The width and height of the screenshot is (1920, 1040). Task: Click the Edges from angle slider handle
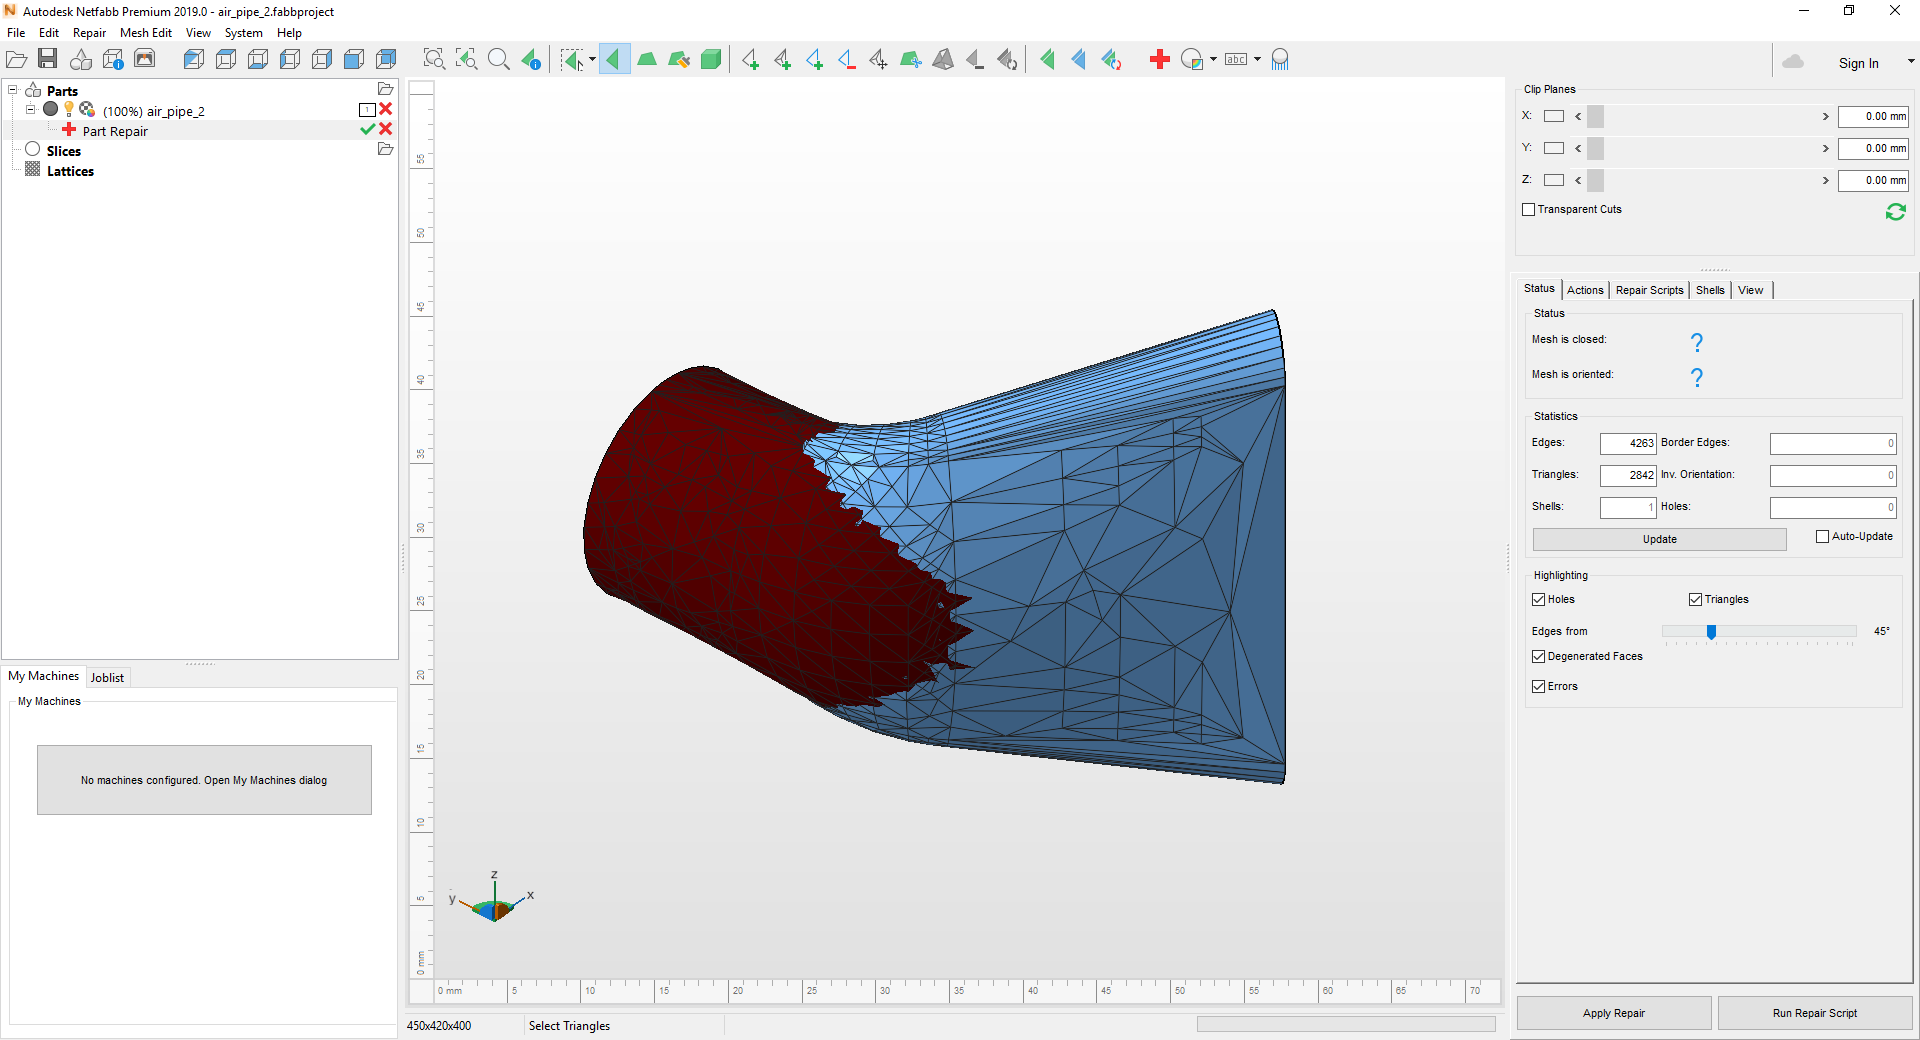point(1711,632)
